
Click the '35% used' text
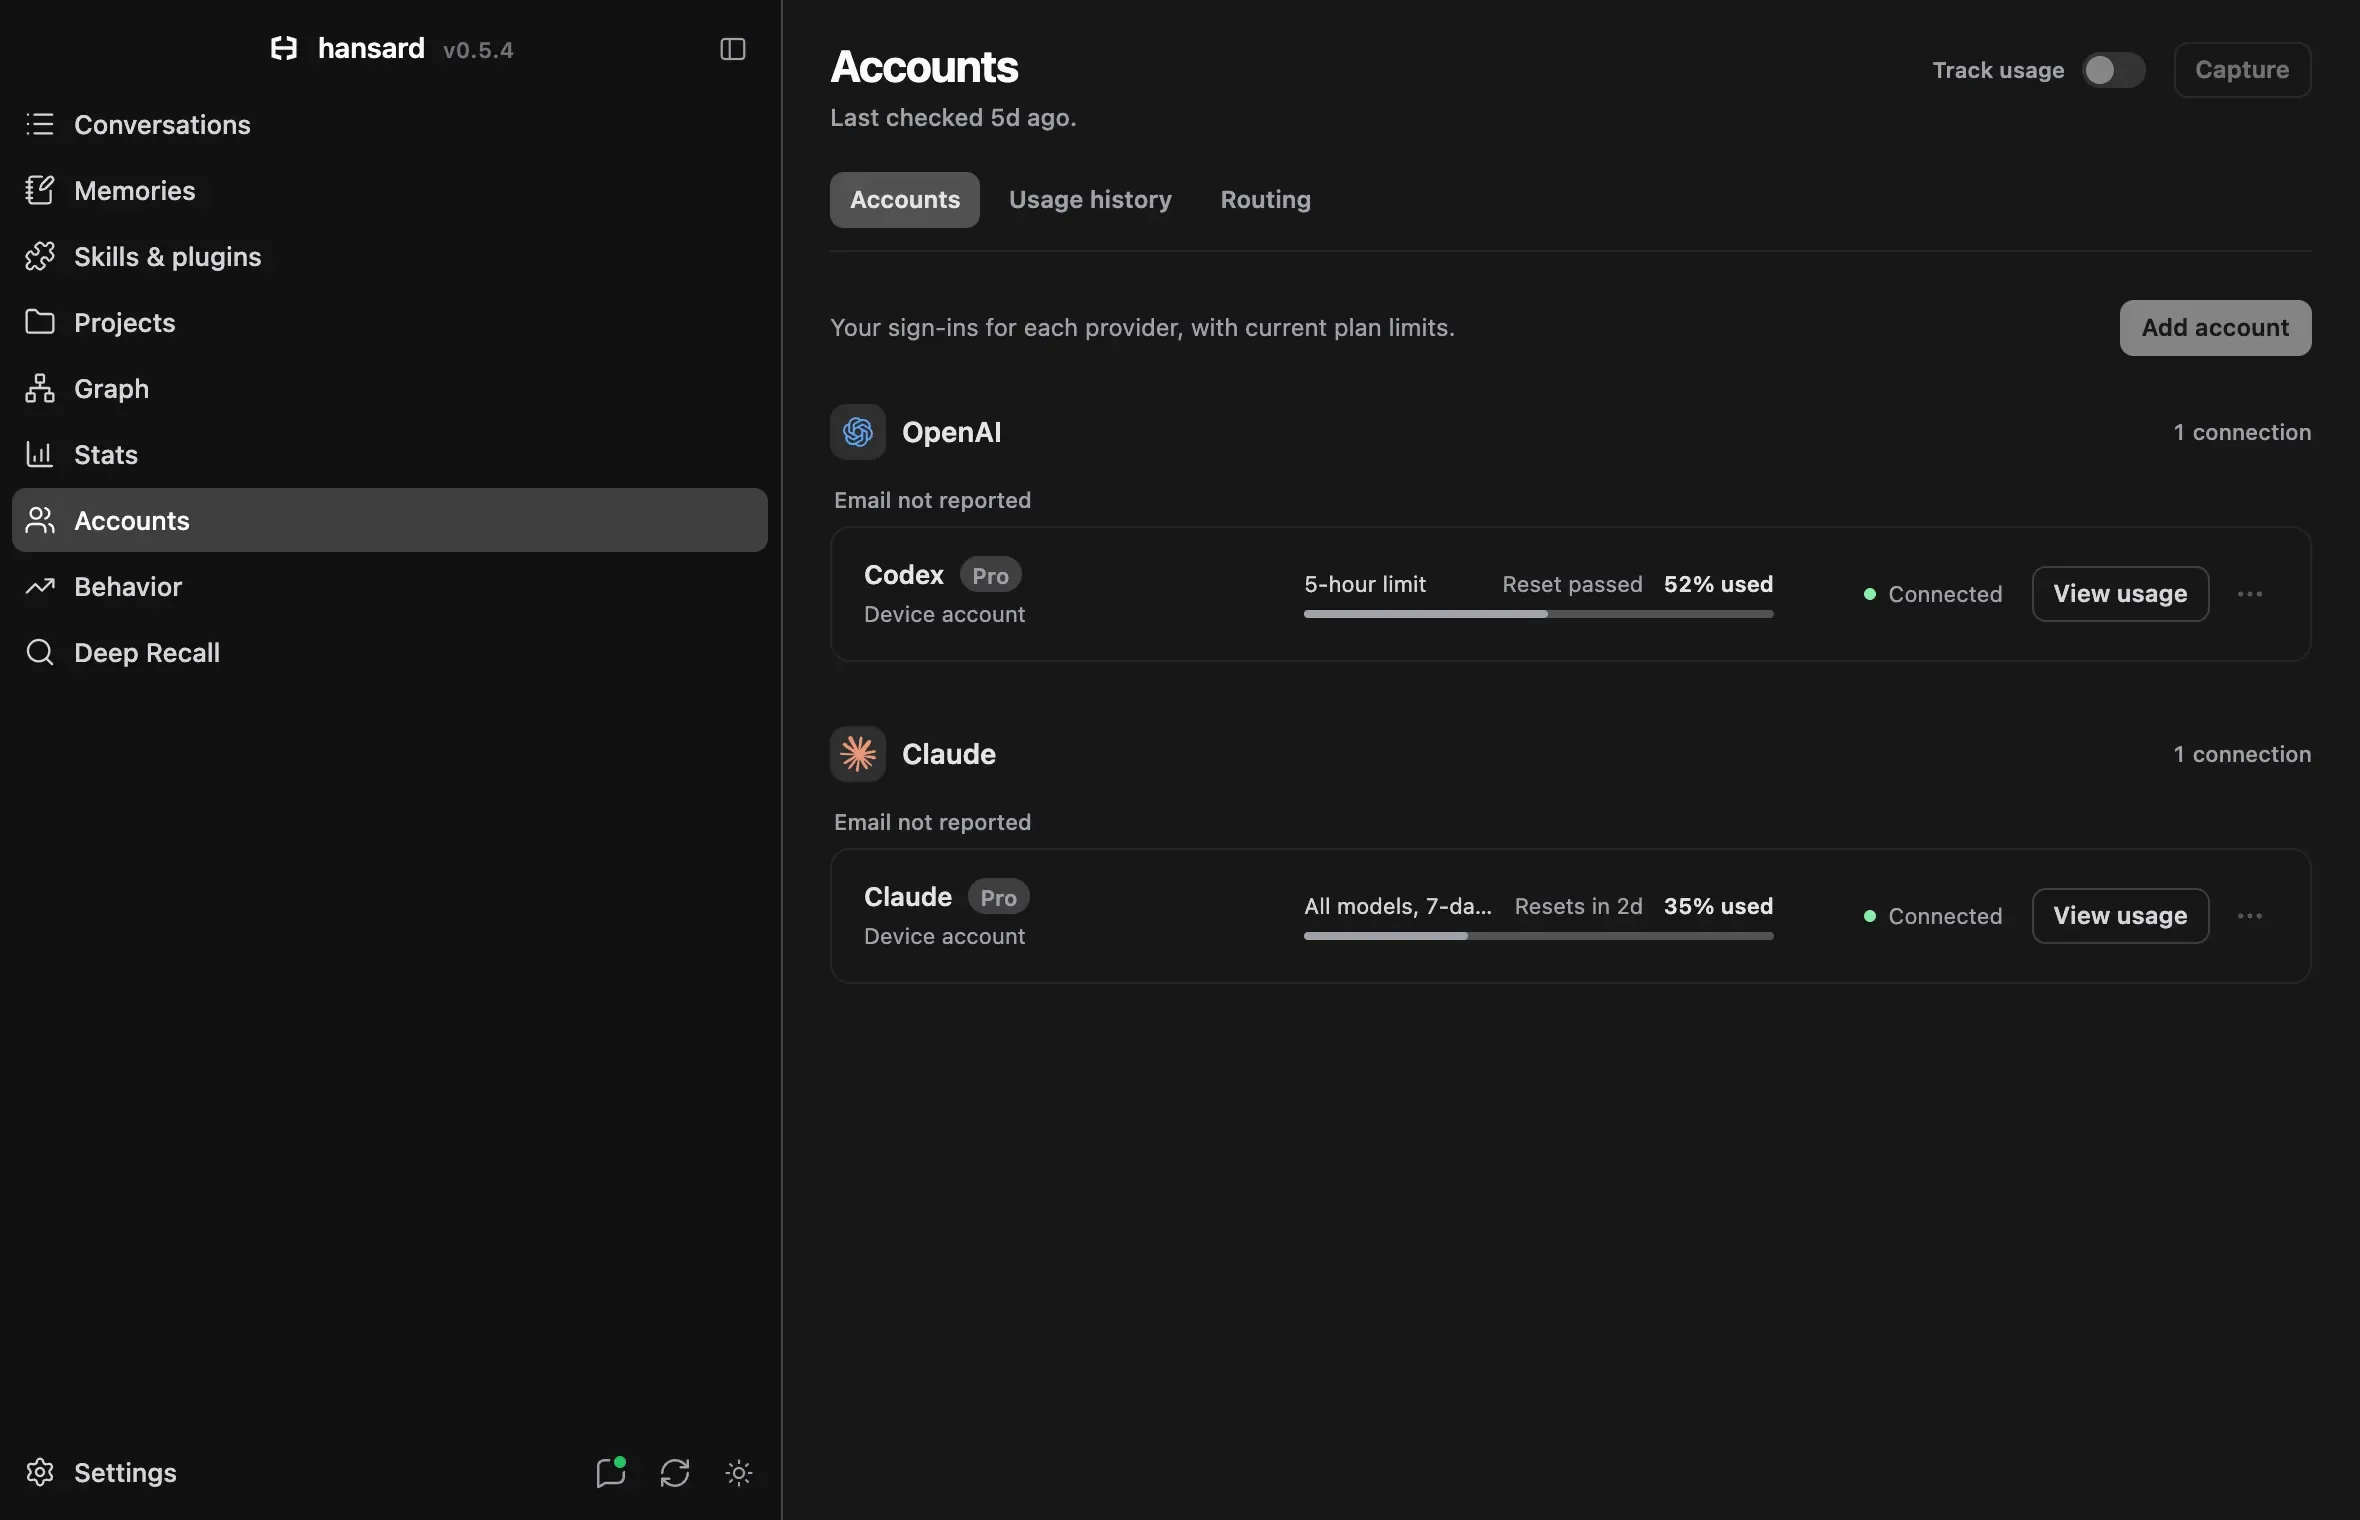pyautogui.click(x=1718, y=906)
